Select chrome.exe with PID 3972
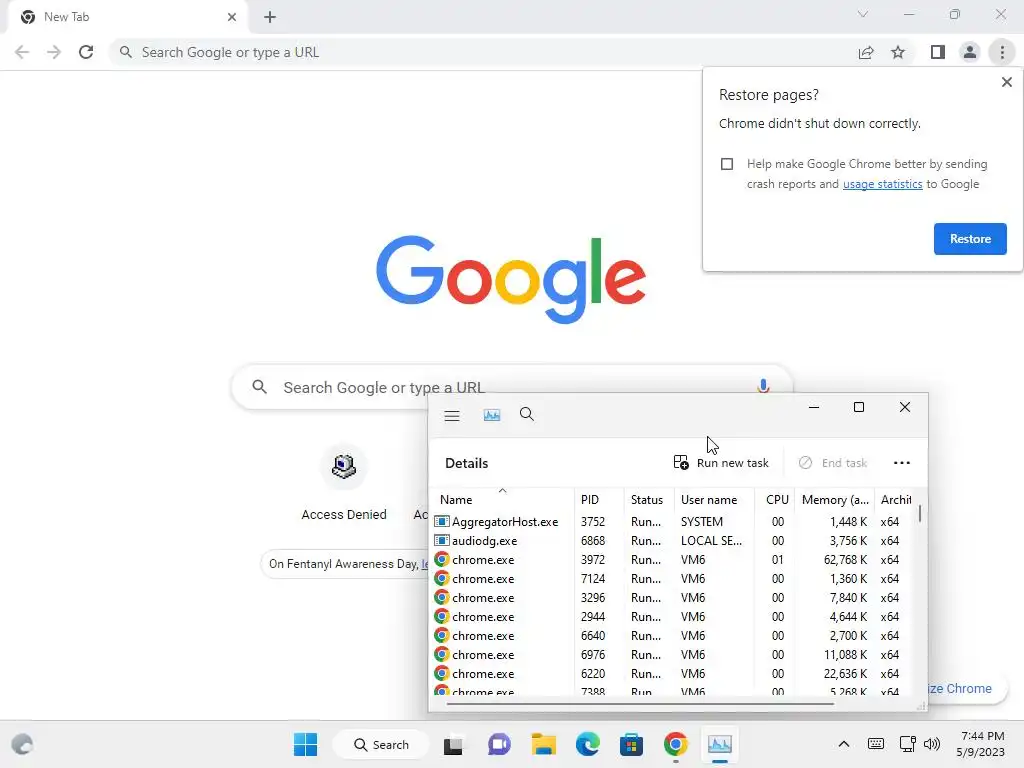This screenshot has height=768, width=1024. click(x=673, y=560)
